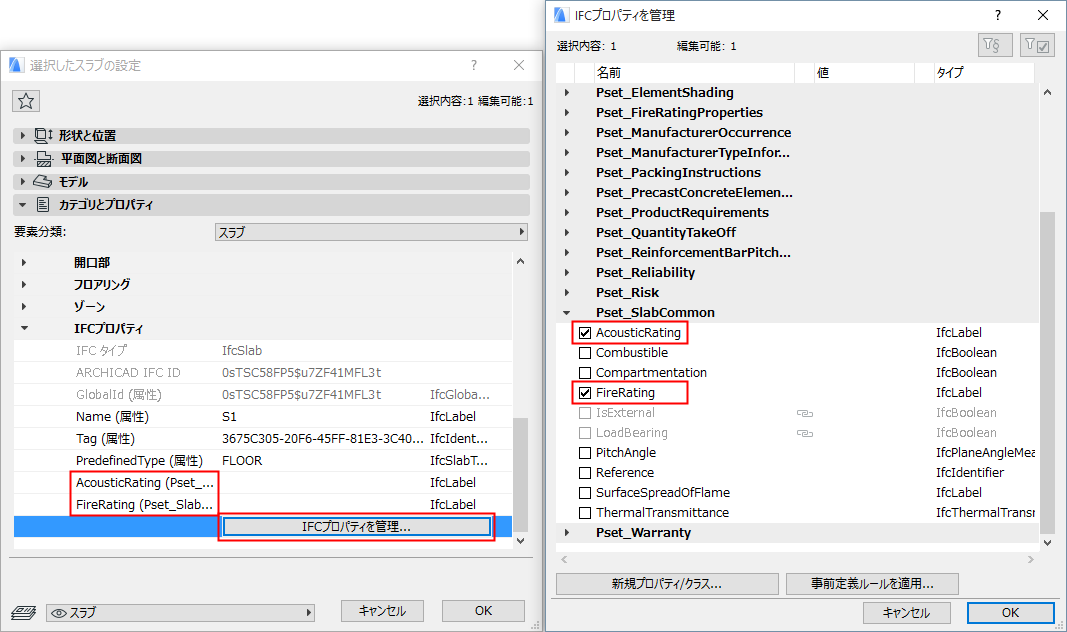This screenshot has height=632, width=1067.
Task: Click the filter-by-rule funnel icon
Action: point(995,44)
